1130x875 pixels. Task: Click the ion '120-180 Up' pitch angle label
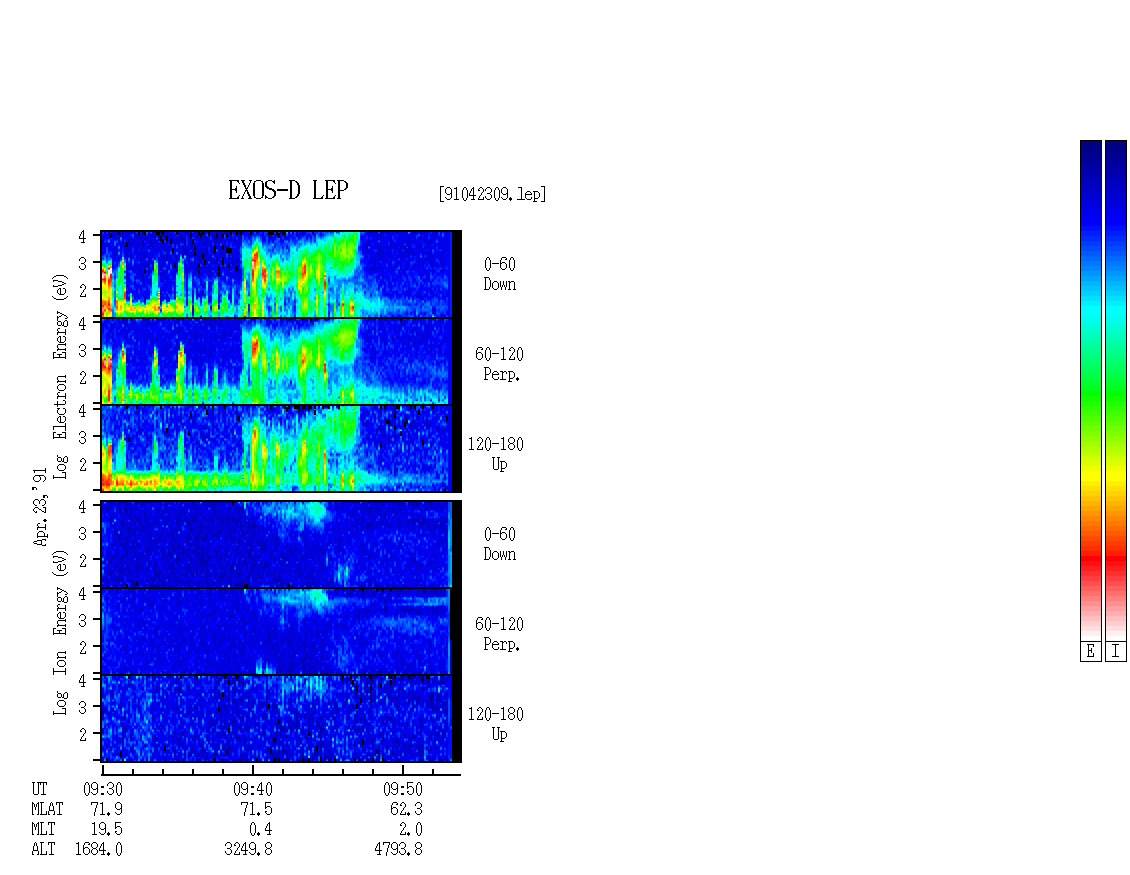pyautogui.click(x=496, y=724)
